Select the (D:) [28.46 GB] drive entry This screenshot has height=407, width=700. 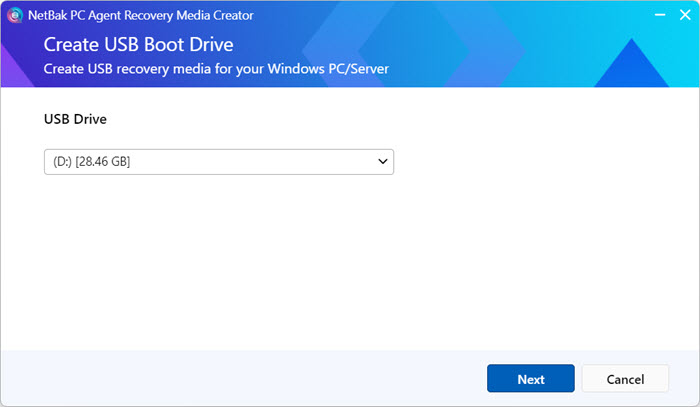(88, 161)
